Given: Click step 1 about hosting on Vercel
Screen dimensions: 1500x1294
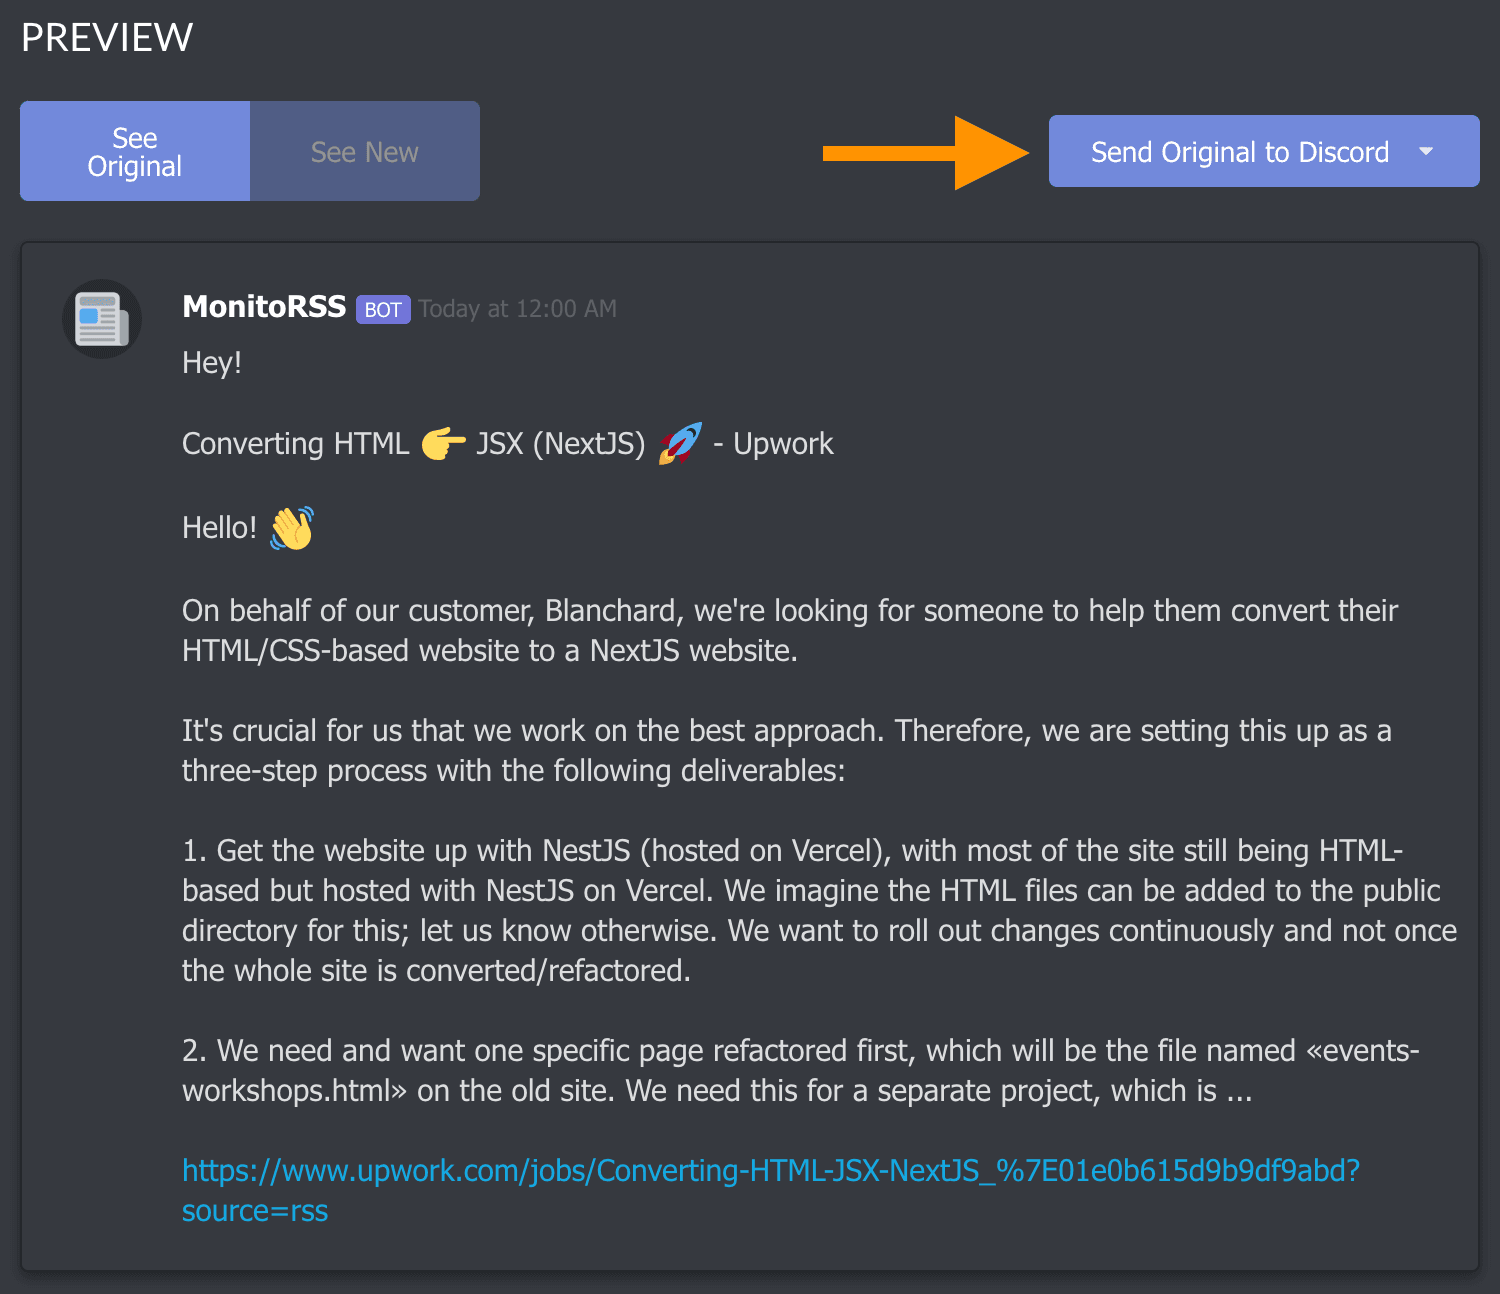Looking at the screenshot, I should (818, 910).
